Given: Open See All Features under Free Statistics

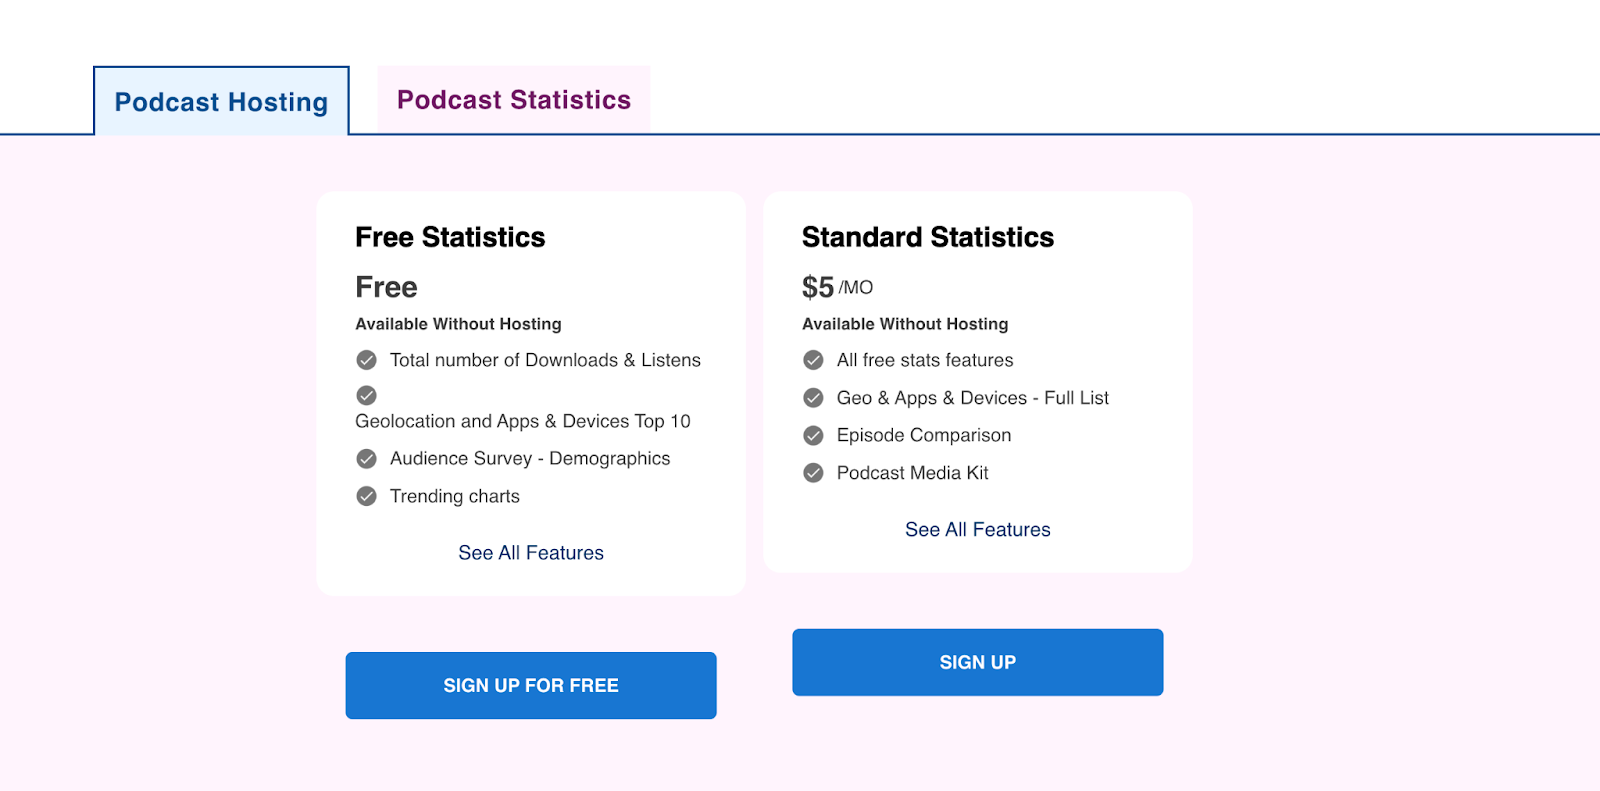Looking at the screenshot, I should [x=531, y=552].
